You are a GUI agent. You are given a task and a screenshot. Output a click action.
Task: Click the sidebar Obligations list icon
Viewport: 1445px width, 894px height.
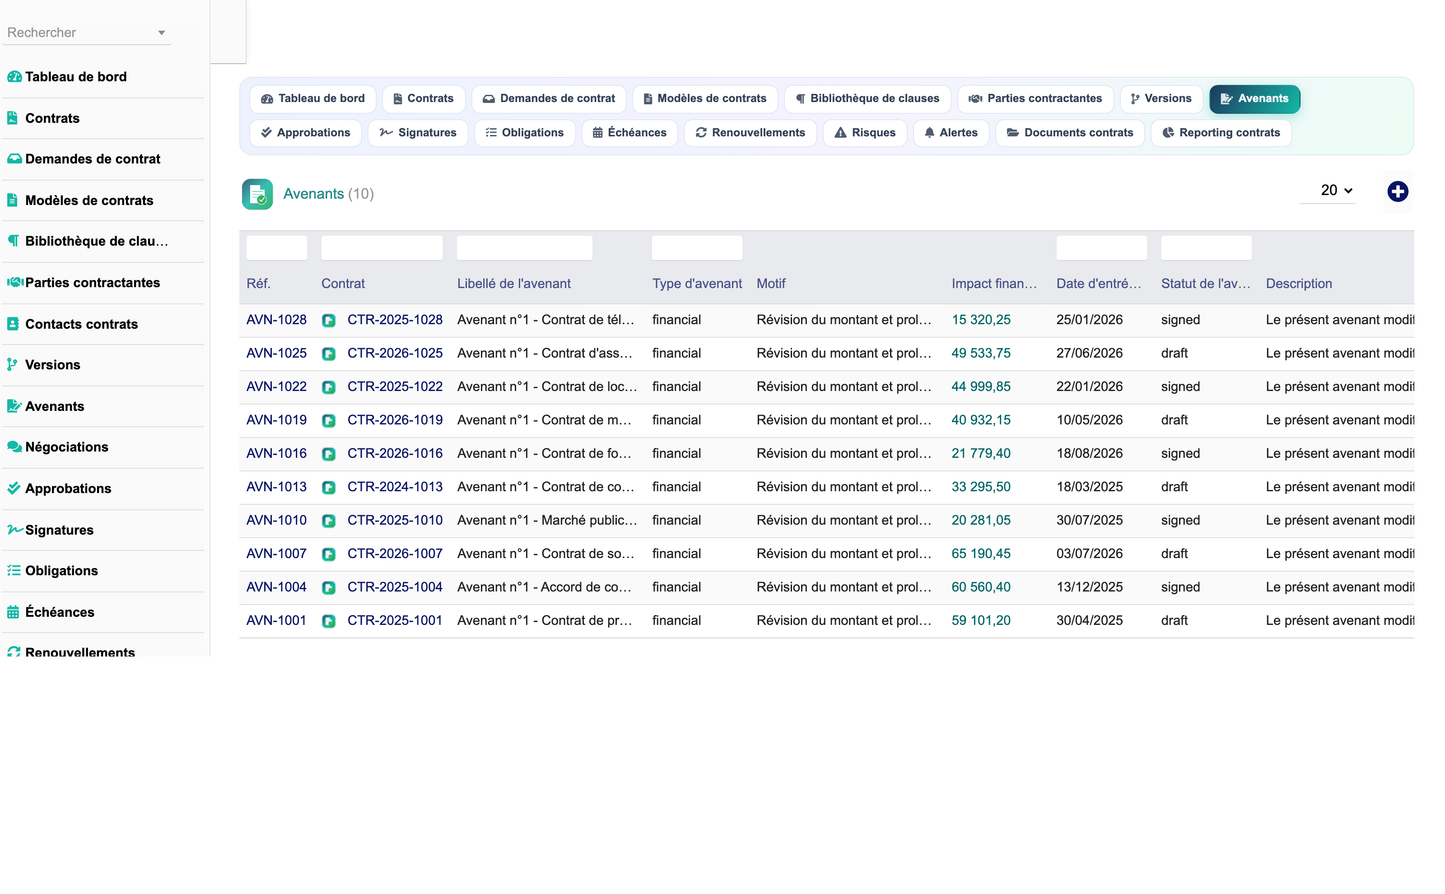tap(14, 571)
